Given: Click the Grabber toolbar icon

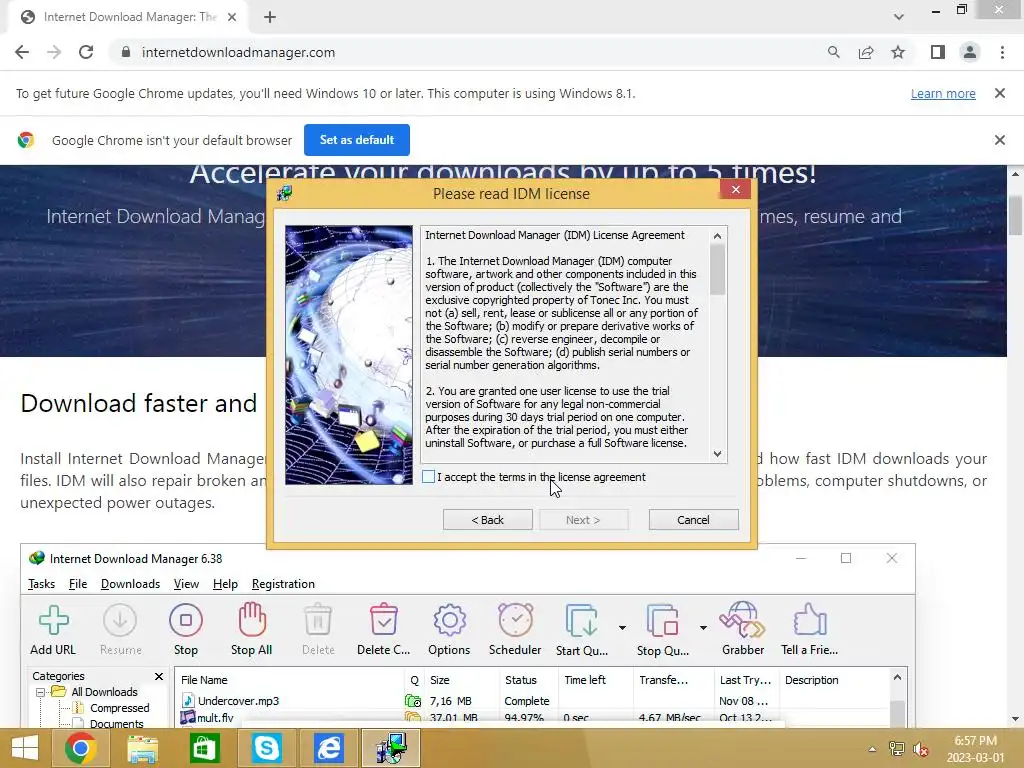Looking at the screenshot, I should 743,620.
